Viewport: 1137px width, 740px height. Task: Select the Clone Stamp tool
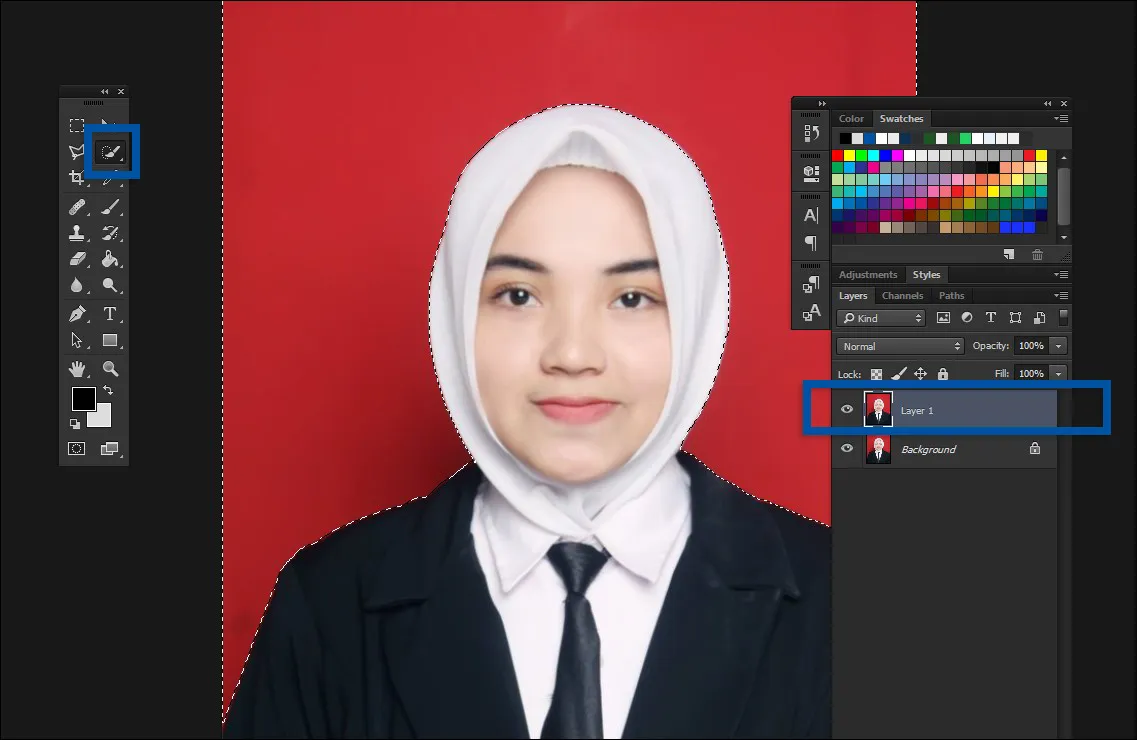[78, 233]
